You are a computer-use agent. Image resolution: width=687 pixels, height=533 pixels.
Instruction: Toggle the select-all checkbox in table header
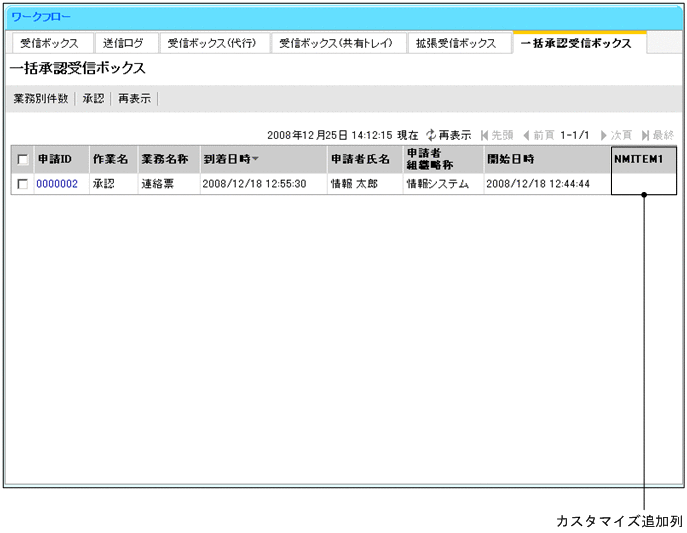coord(22,160)
